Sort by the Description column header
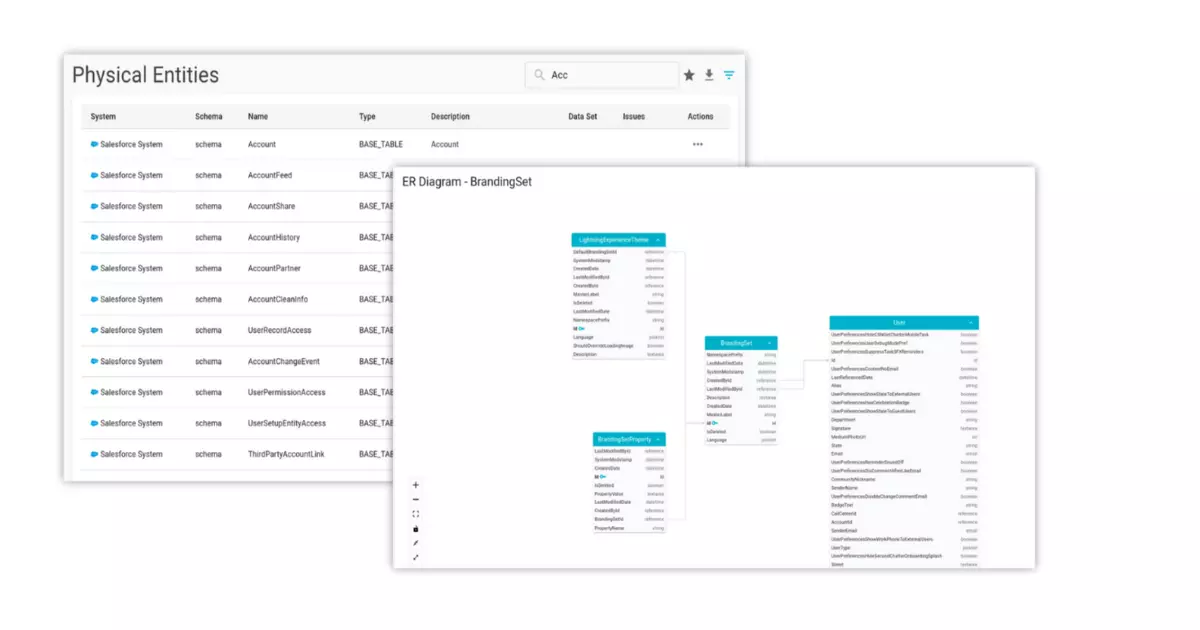1200x630 pixels. pyautogui.click(x=450, y=116)
